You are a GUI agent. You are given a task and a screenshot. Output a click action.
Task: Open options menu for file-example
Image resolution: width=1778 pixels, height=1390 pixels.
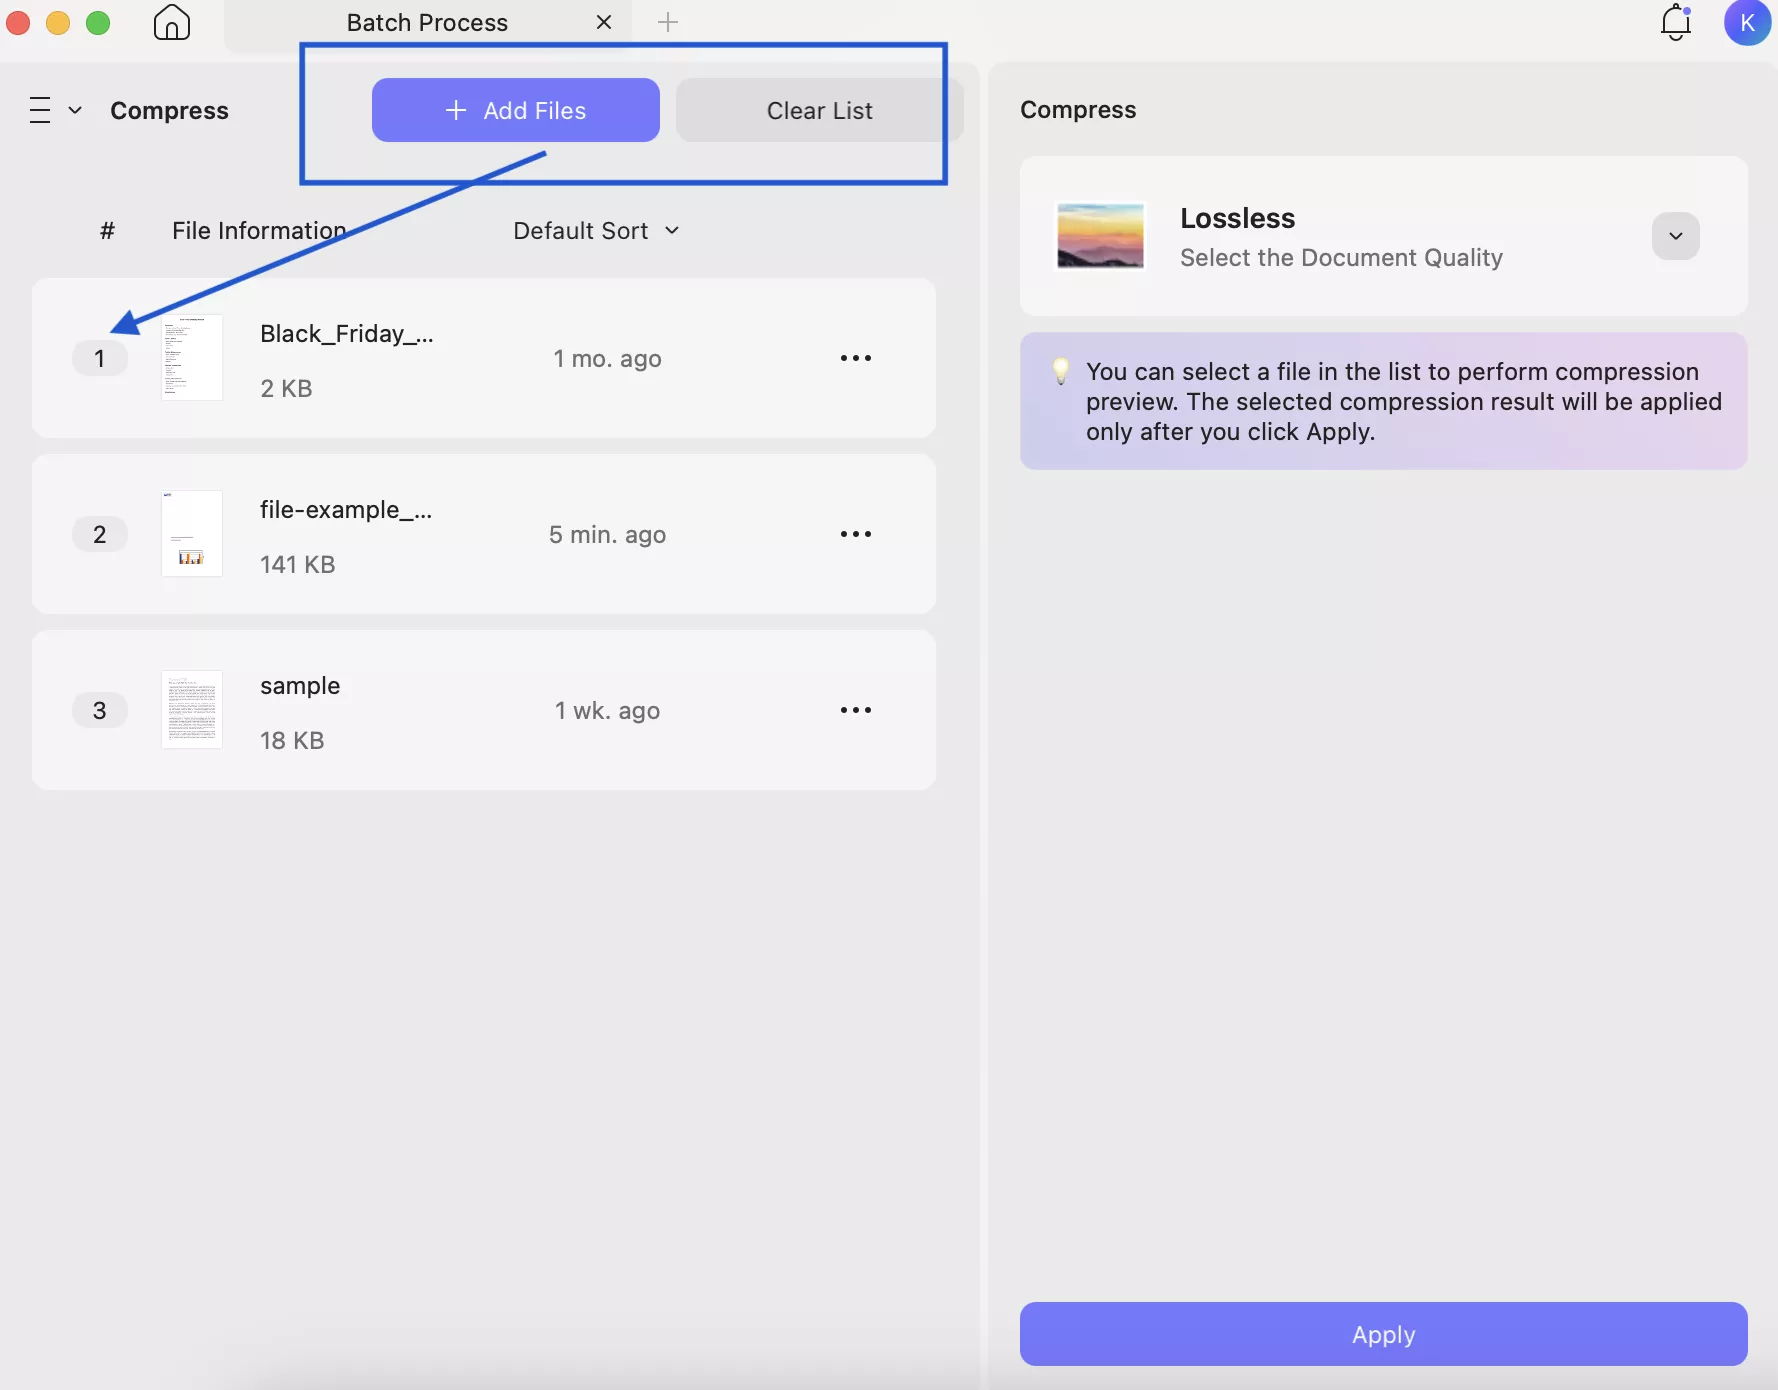click(x=856, y=534)
